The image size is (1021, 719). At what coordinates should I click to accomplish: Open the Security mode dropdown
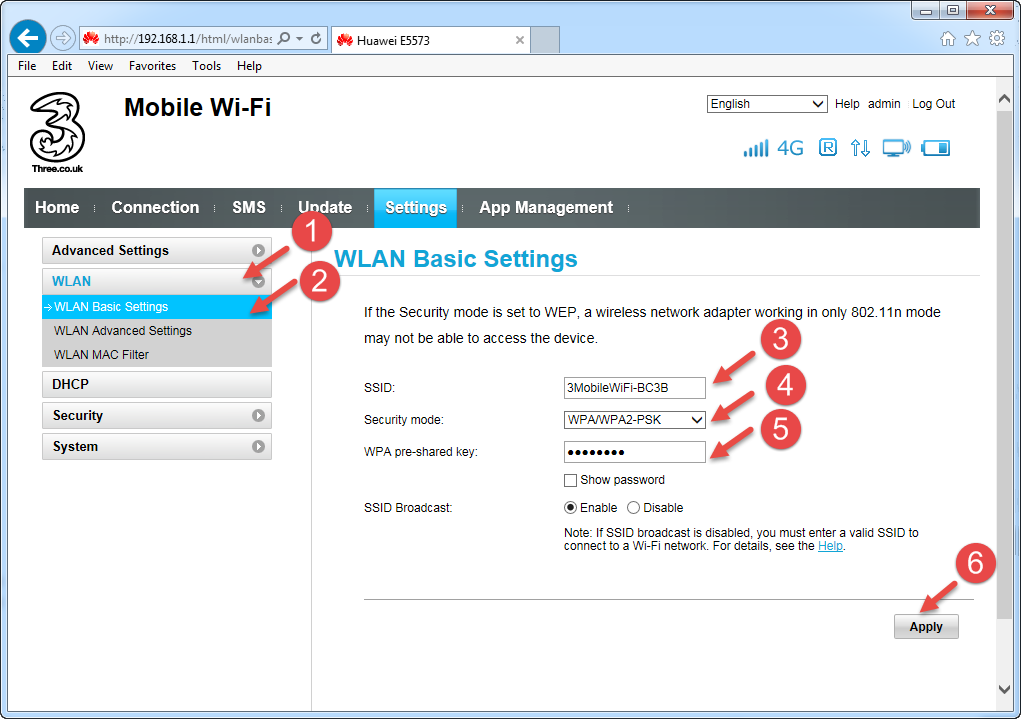coord(634,420)
